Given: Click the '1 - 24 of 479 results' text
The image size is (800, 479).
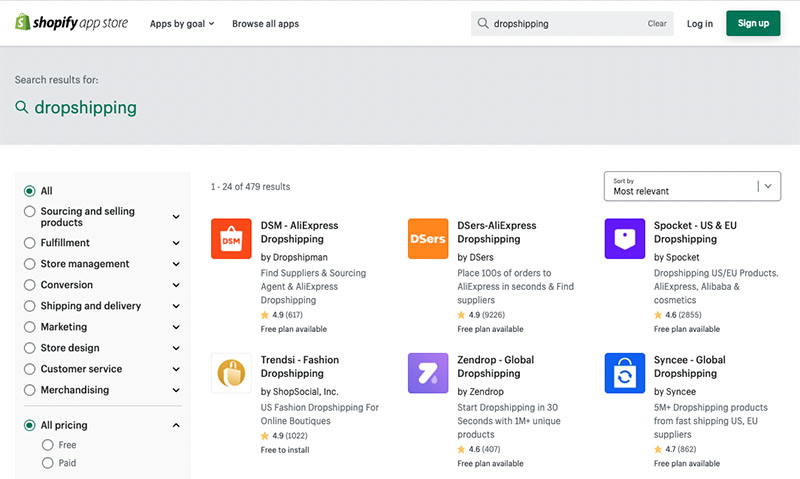Looking at the screenshot, I should [x=251, y=187].
